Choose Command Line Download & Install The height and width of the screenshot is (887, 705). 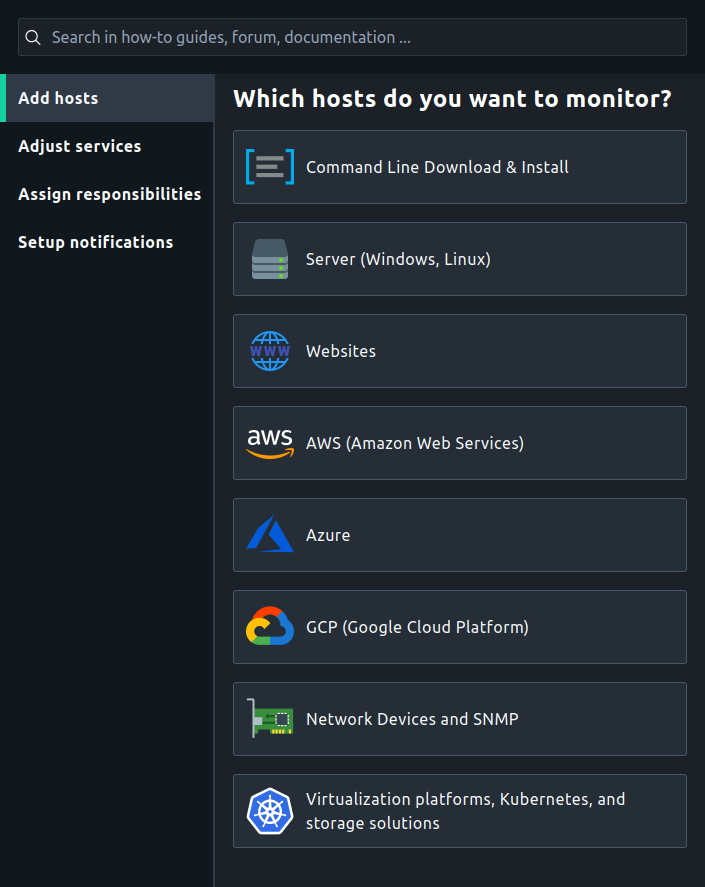pos(459,167)
